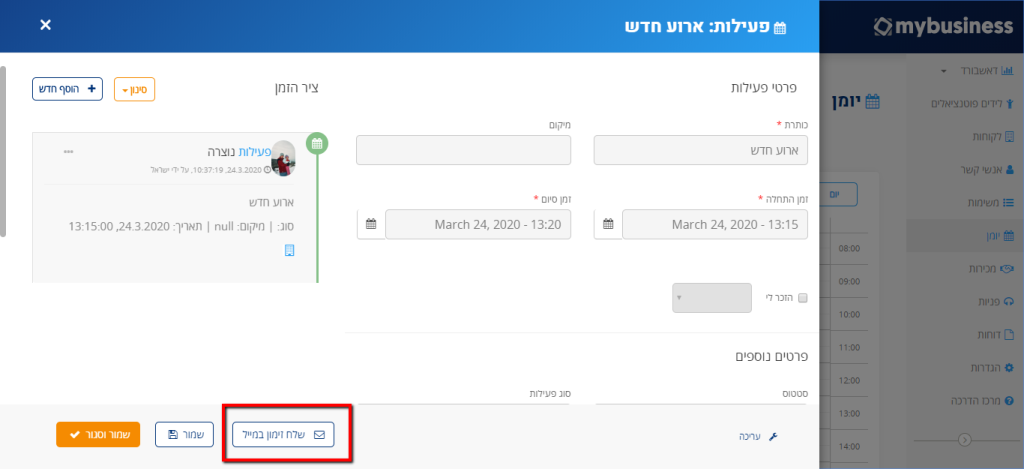The height and width of the screenshot is (469, 1024).
Task: Open the three-dots menu on activity card
Action: 69,152
